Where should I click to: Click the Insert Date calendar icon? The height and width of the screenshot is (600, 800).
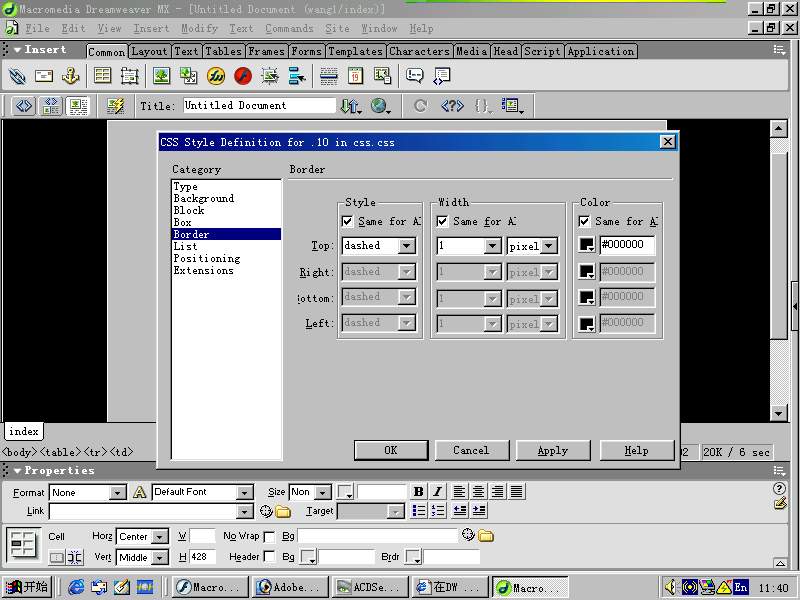(x=355, y=76)
